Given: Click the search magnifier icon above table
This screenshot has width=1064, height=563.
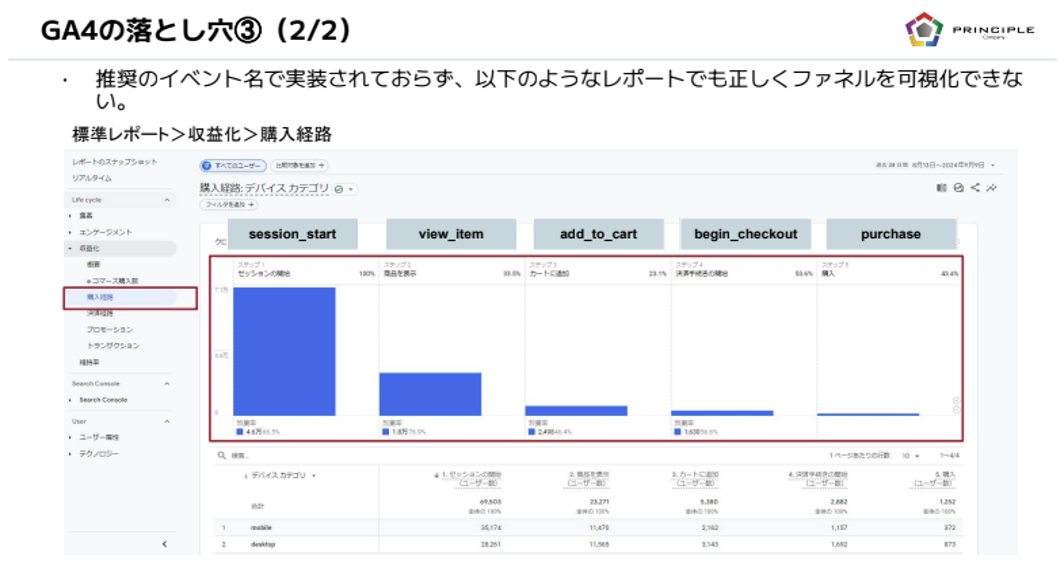Looking at the screenshot, I should [x=222, y=455].
